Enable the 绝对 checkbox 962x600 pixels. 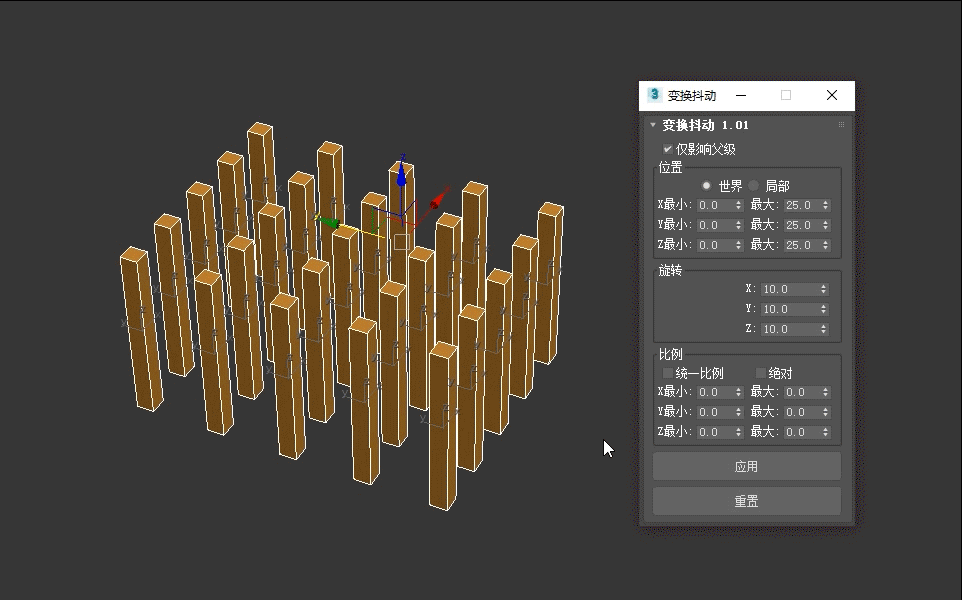(761, 373)
